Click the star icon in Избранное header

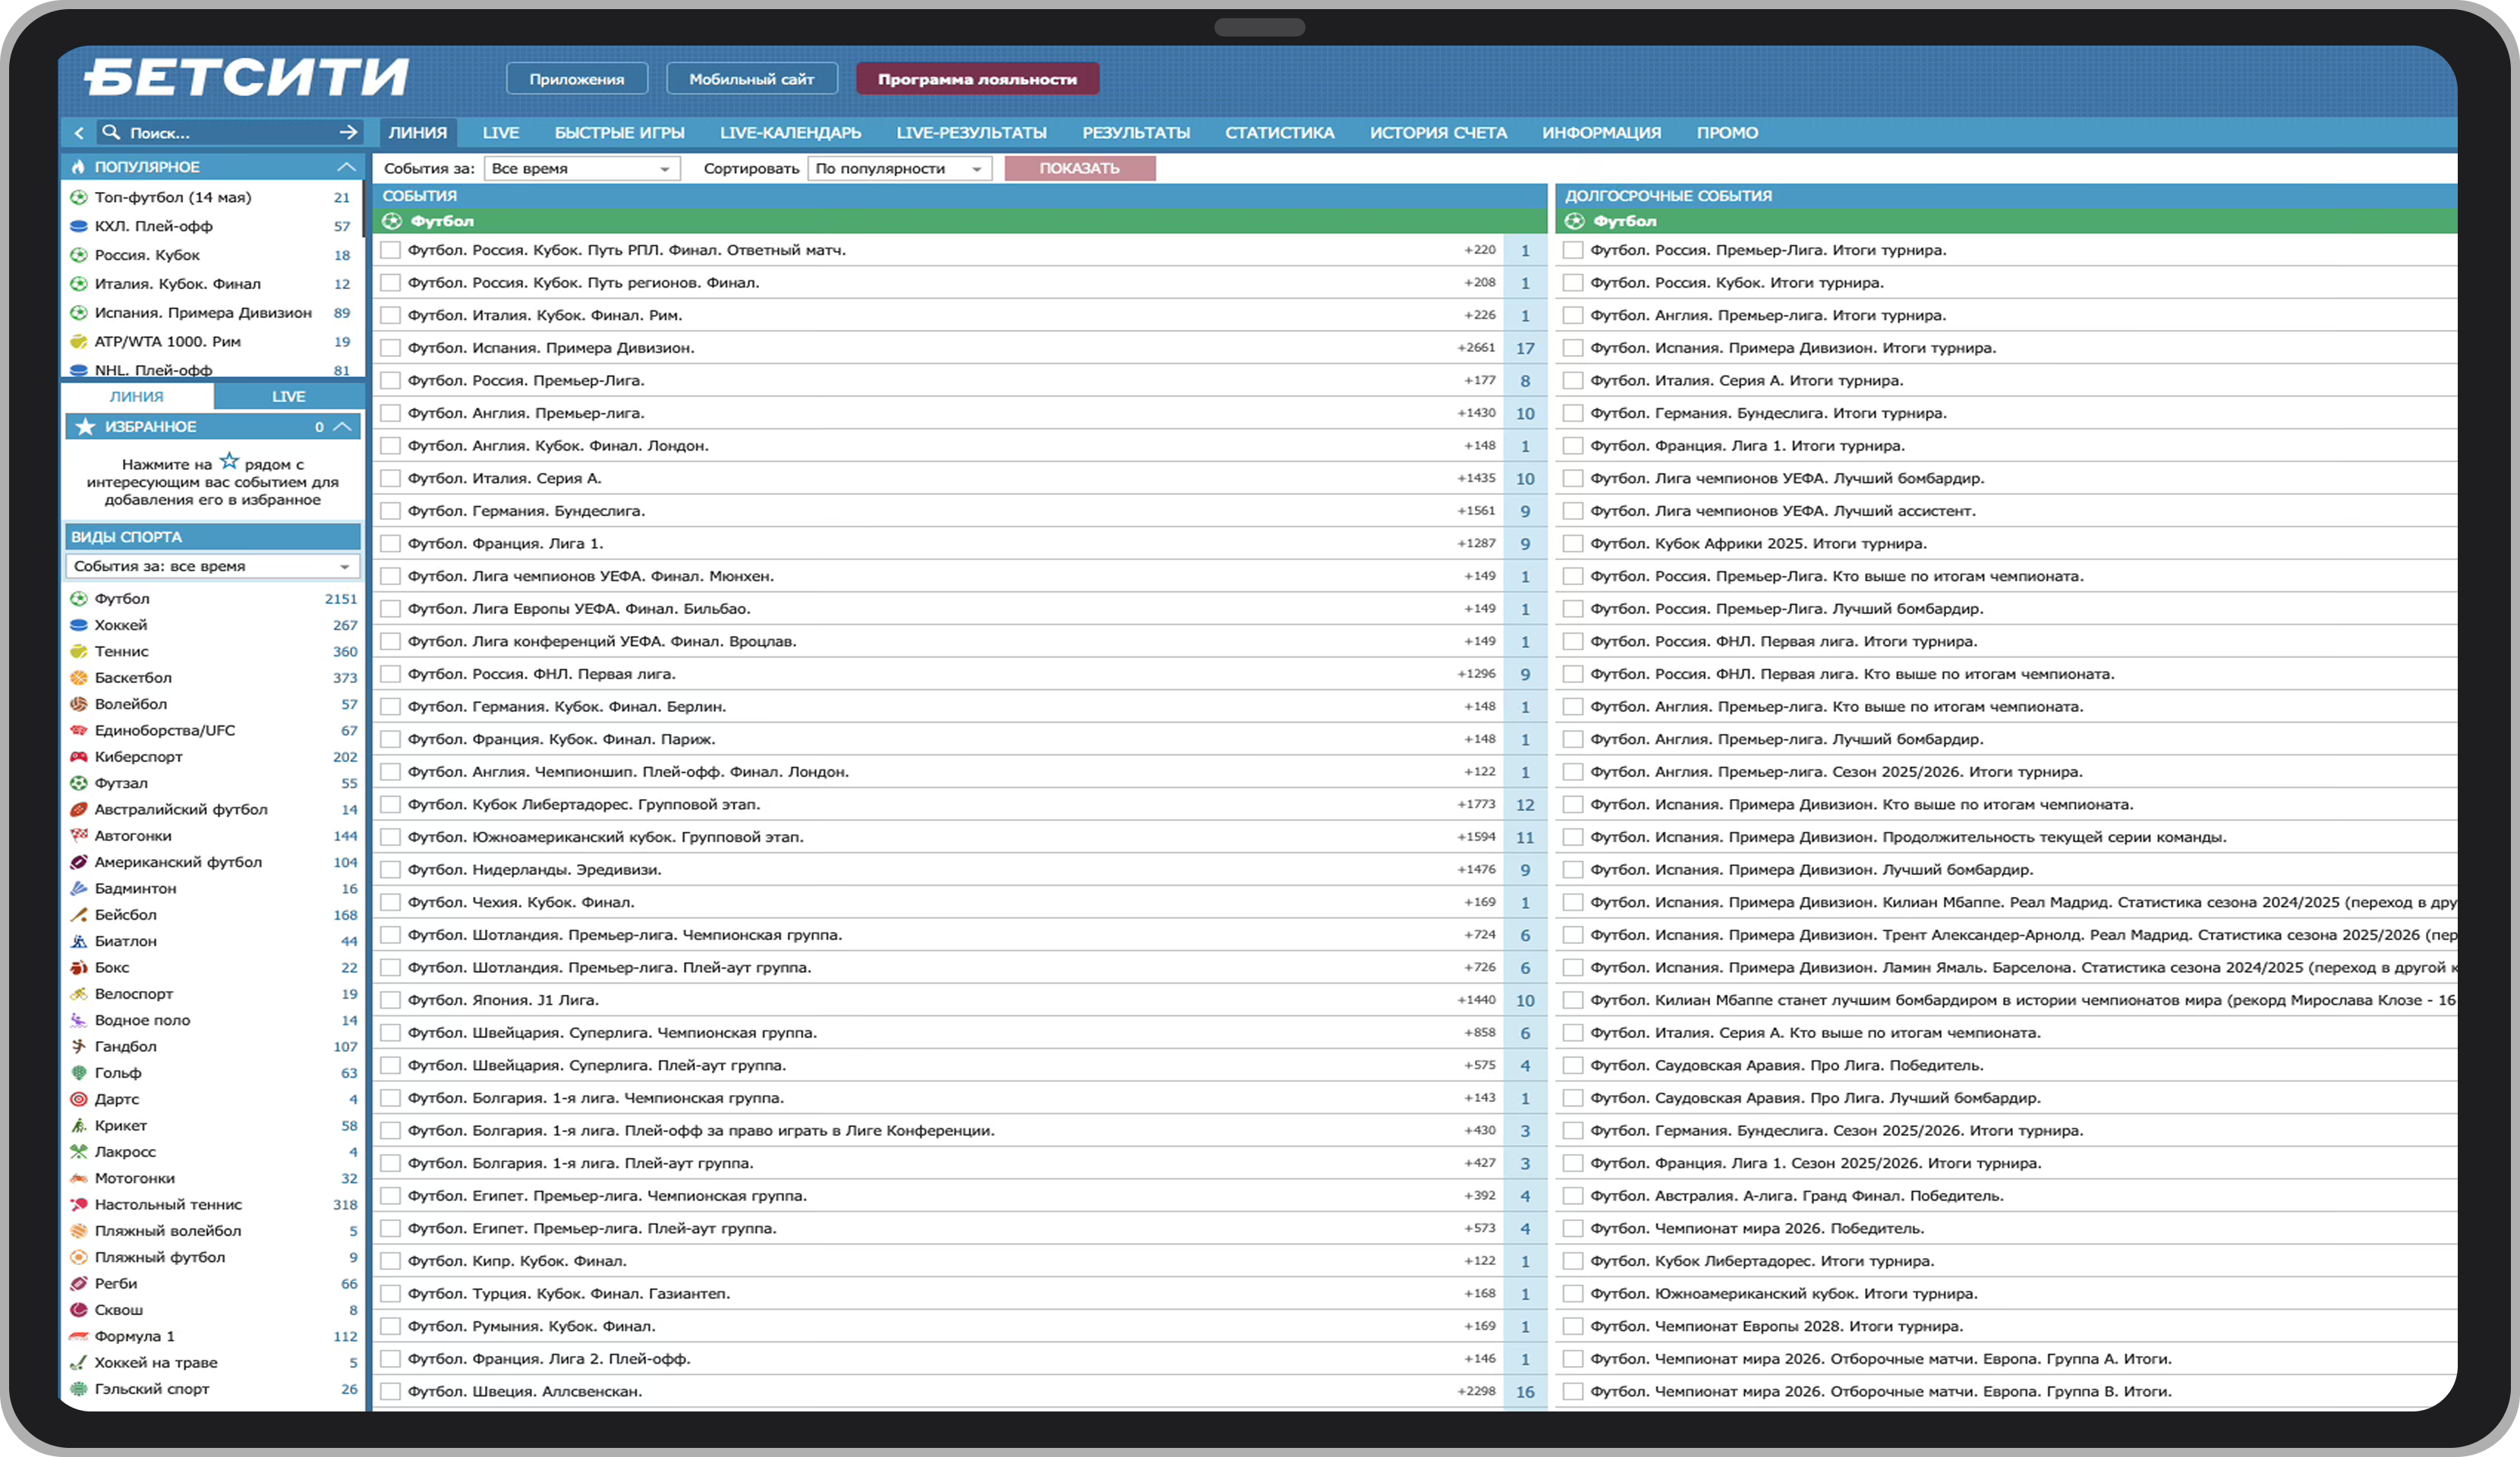coord(86,427)
